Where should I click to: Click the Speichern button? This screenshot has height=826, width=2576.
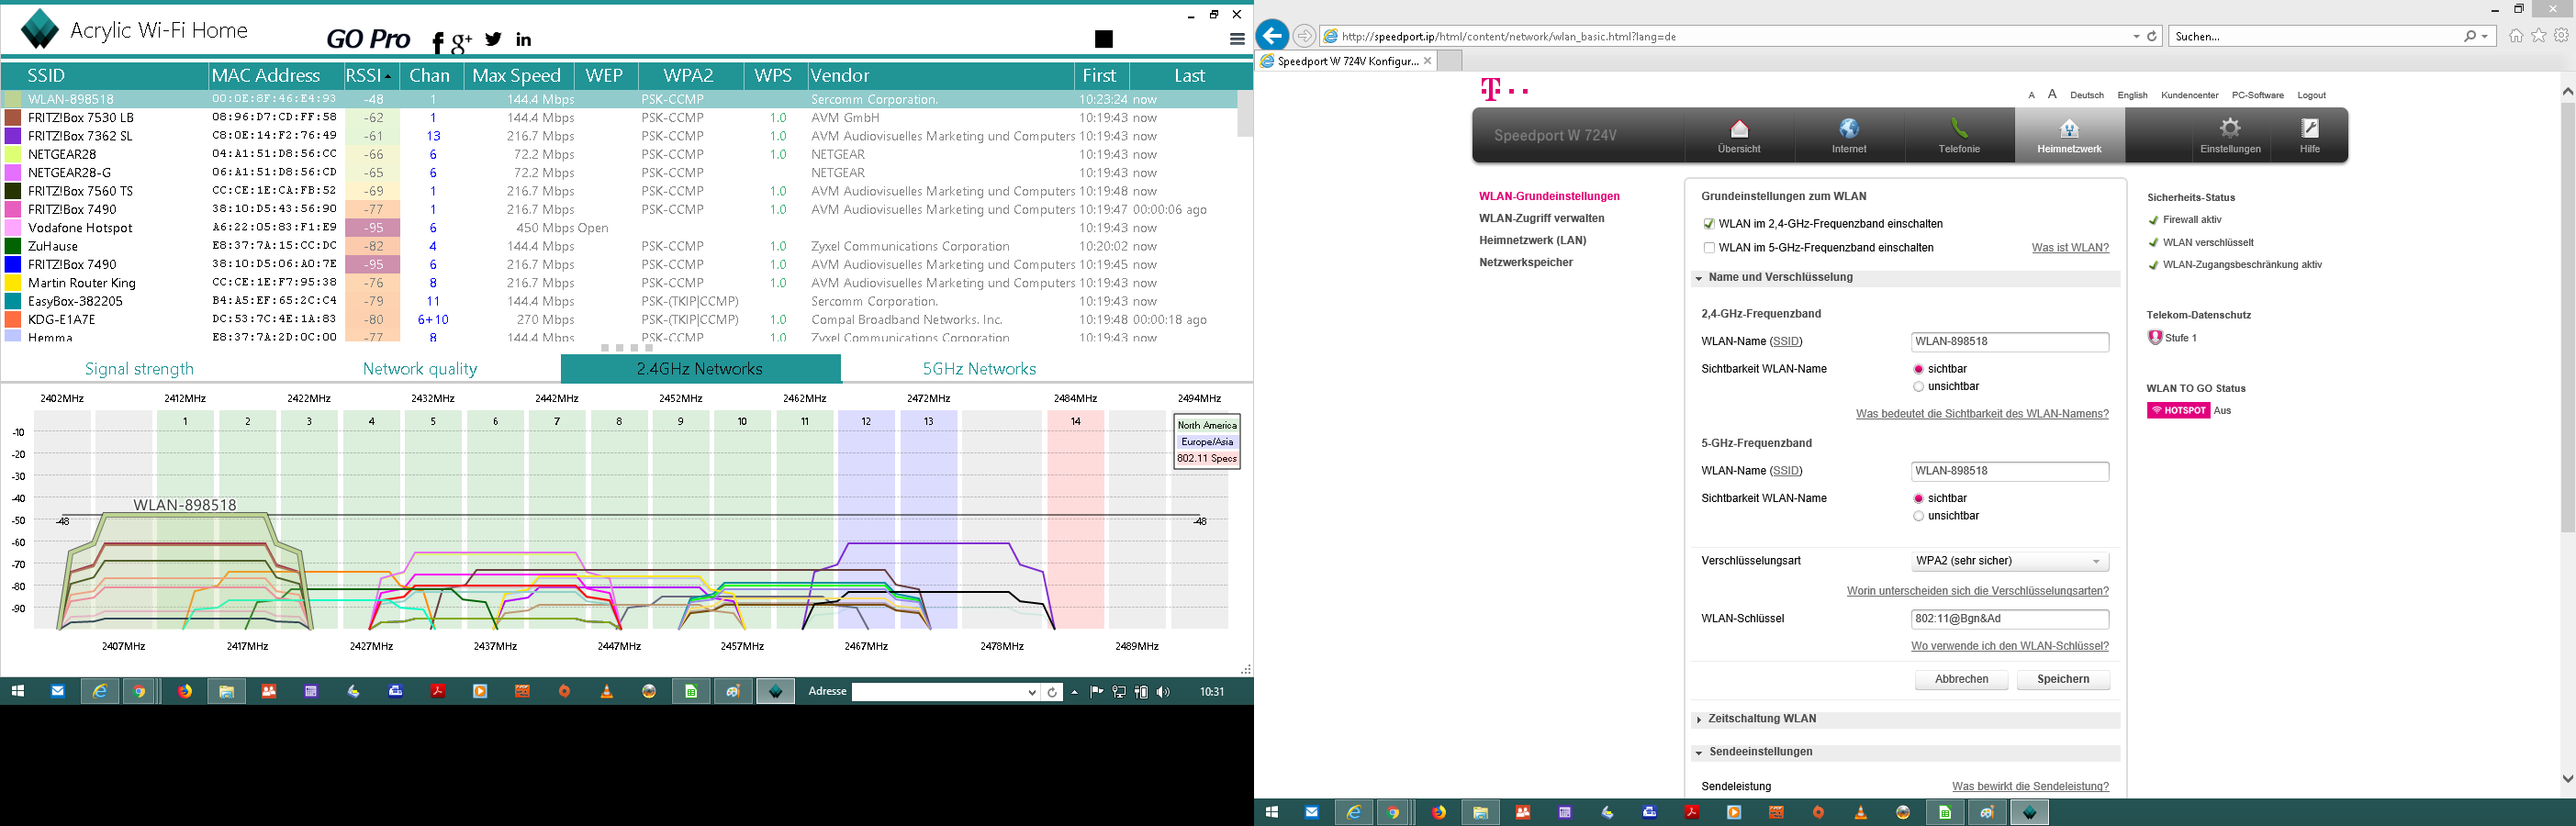point(2063,679)
